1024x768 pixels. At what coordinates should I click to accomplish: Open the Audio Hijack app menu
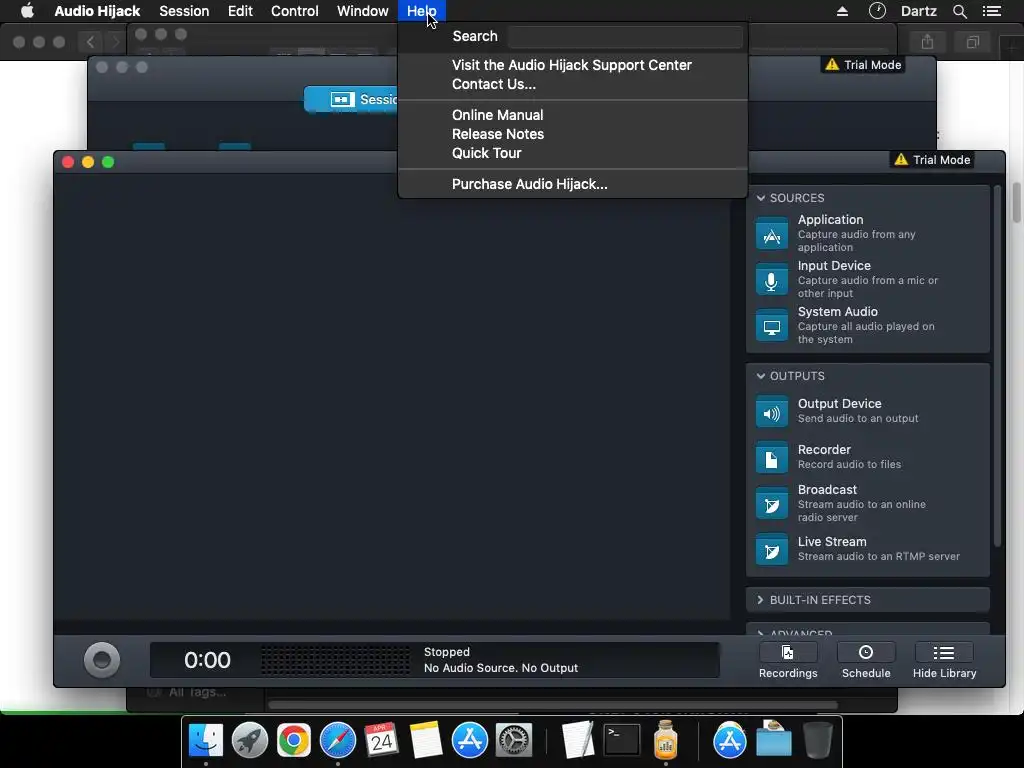pyautogui.click(x=97, y=11)
